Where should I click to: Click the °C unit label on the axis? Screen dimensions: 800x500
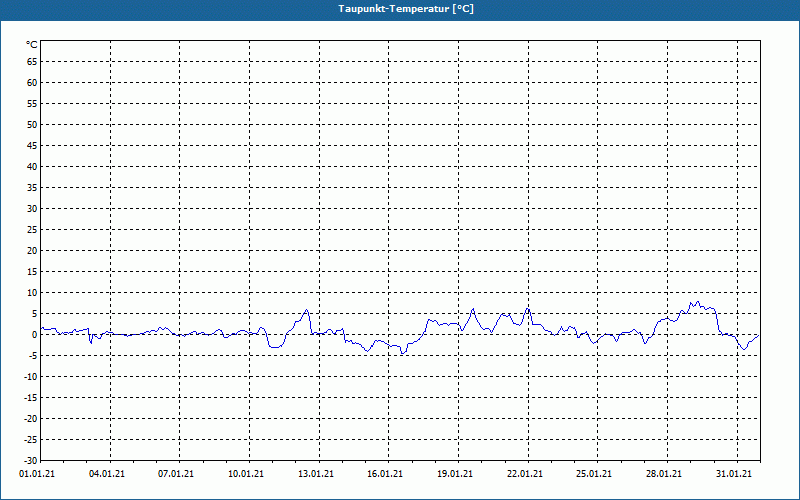tap(32, 45)
